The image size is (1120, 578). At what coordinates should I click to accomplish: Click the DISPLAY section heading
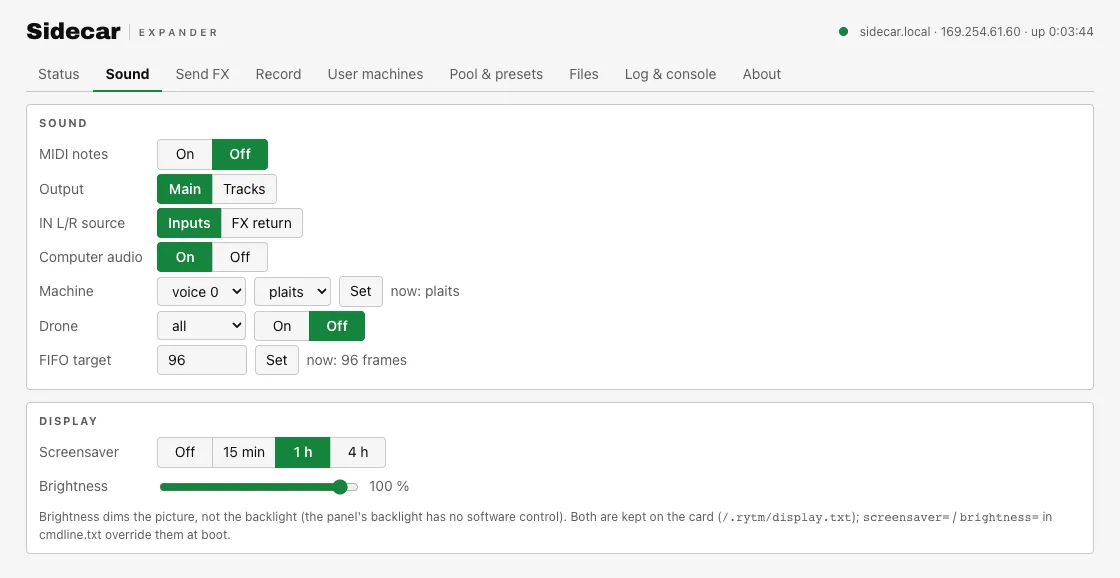point(68,422)
